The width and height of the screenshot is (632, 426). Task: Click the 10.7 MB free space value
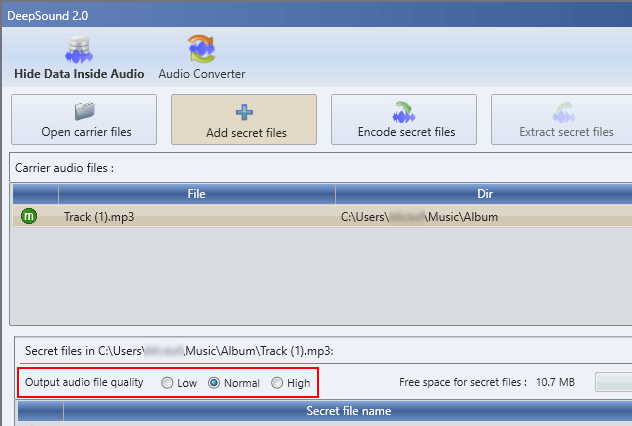click(555, 382)
